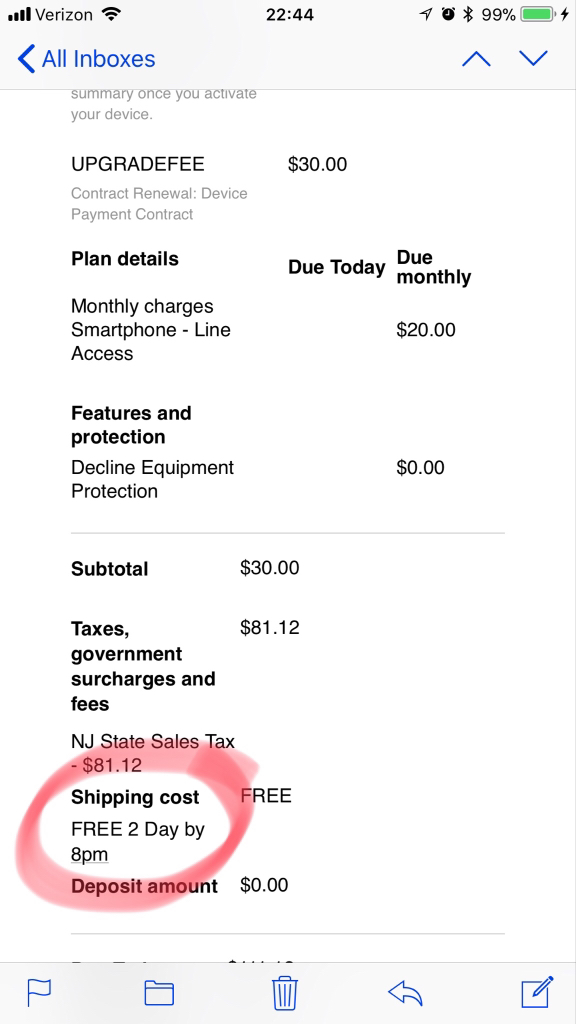Tap the Shipping cost label
Screen dimensions: 576x1024
tap(135, 797)
